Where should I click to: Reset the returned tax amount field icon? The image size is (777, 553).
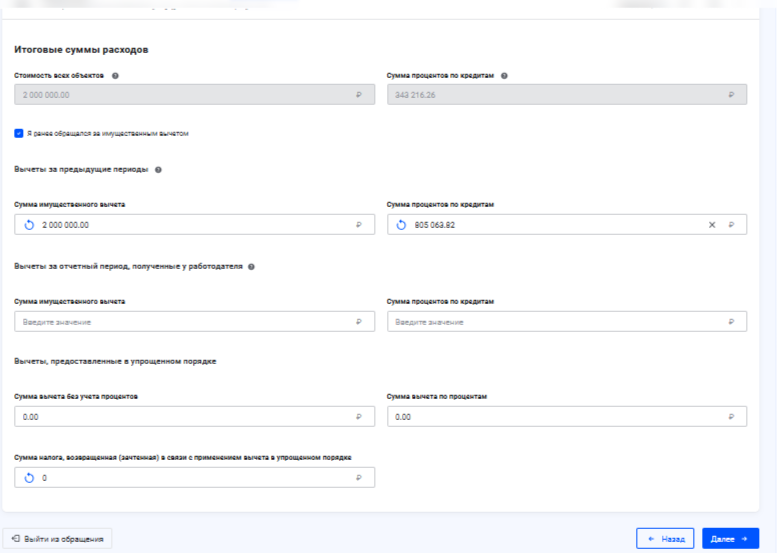pyautogui.click(x=29, y=478)
